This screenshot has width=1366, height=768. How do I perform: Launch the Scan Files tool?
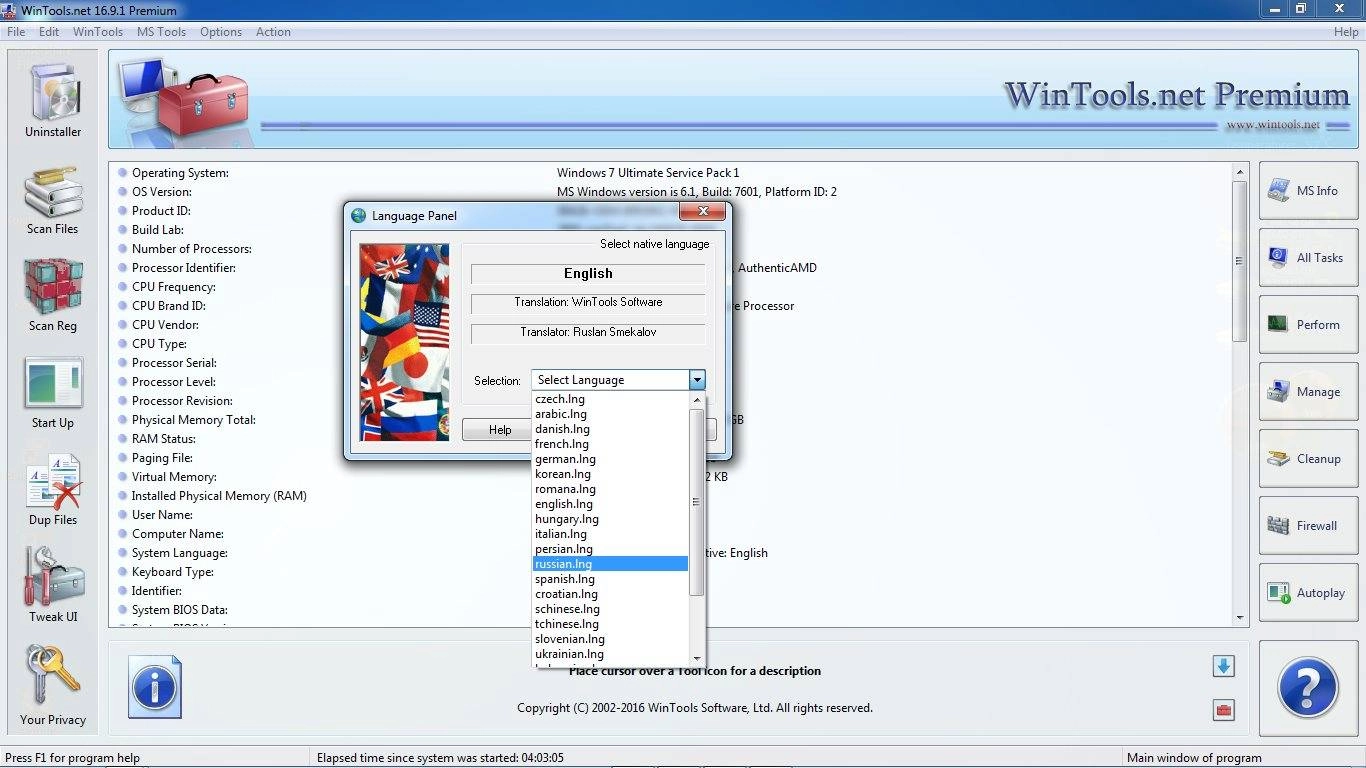(53, 200)
